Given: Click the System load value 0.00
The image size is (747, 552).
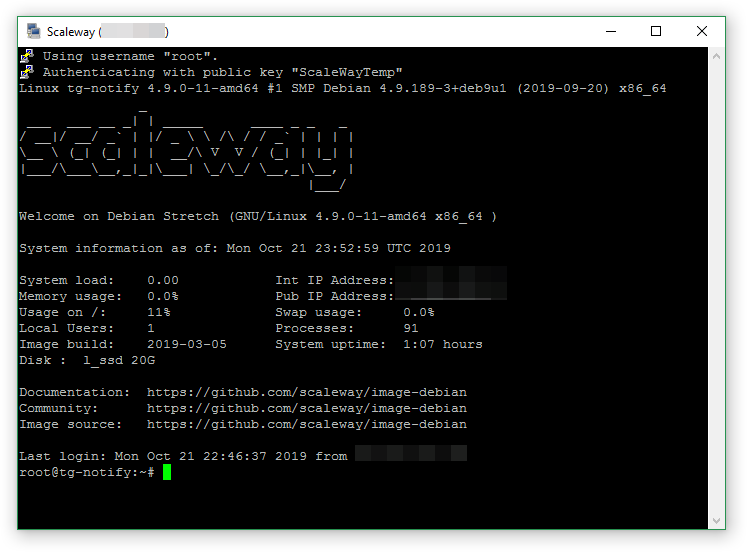Looking at the screenshot, I should coord(163,280).
